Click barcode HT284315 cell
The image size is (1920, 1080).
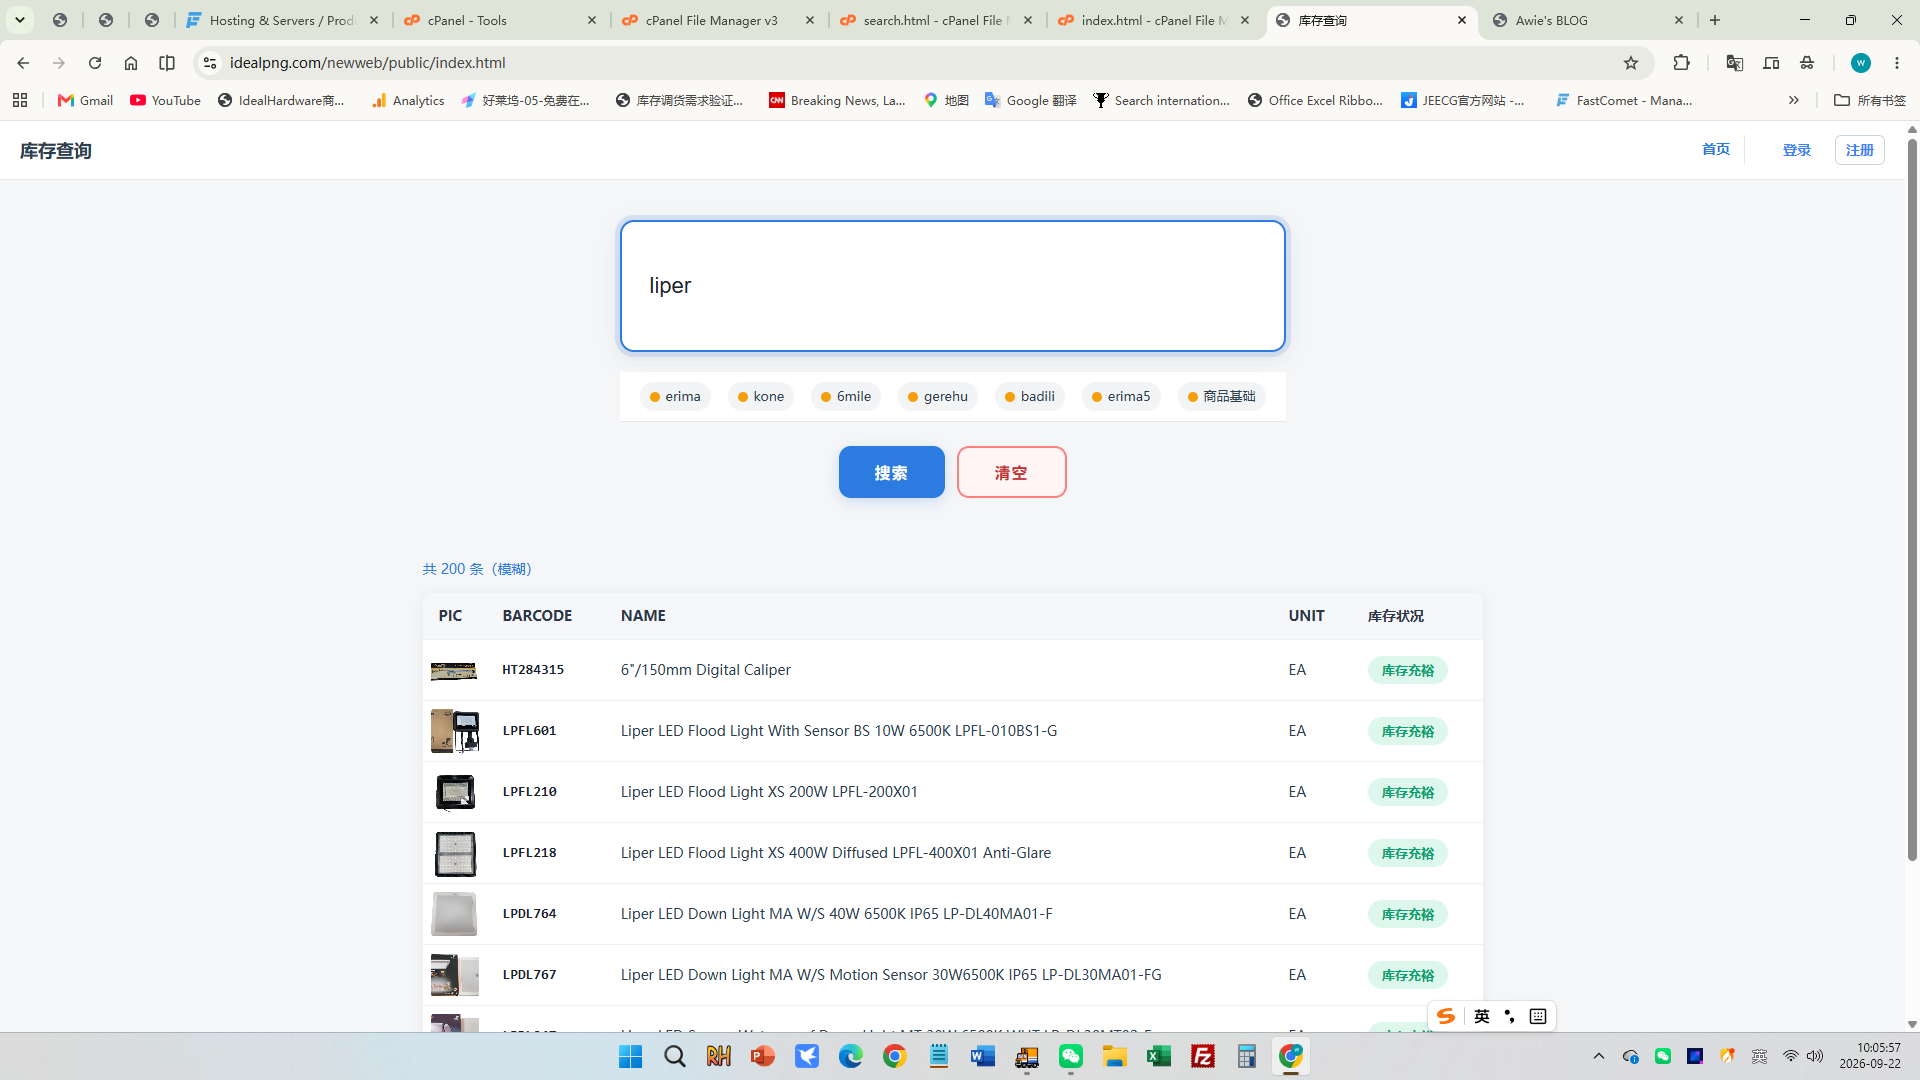pos(533,670)
